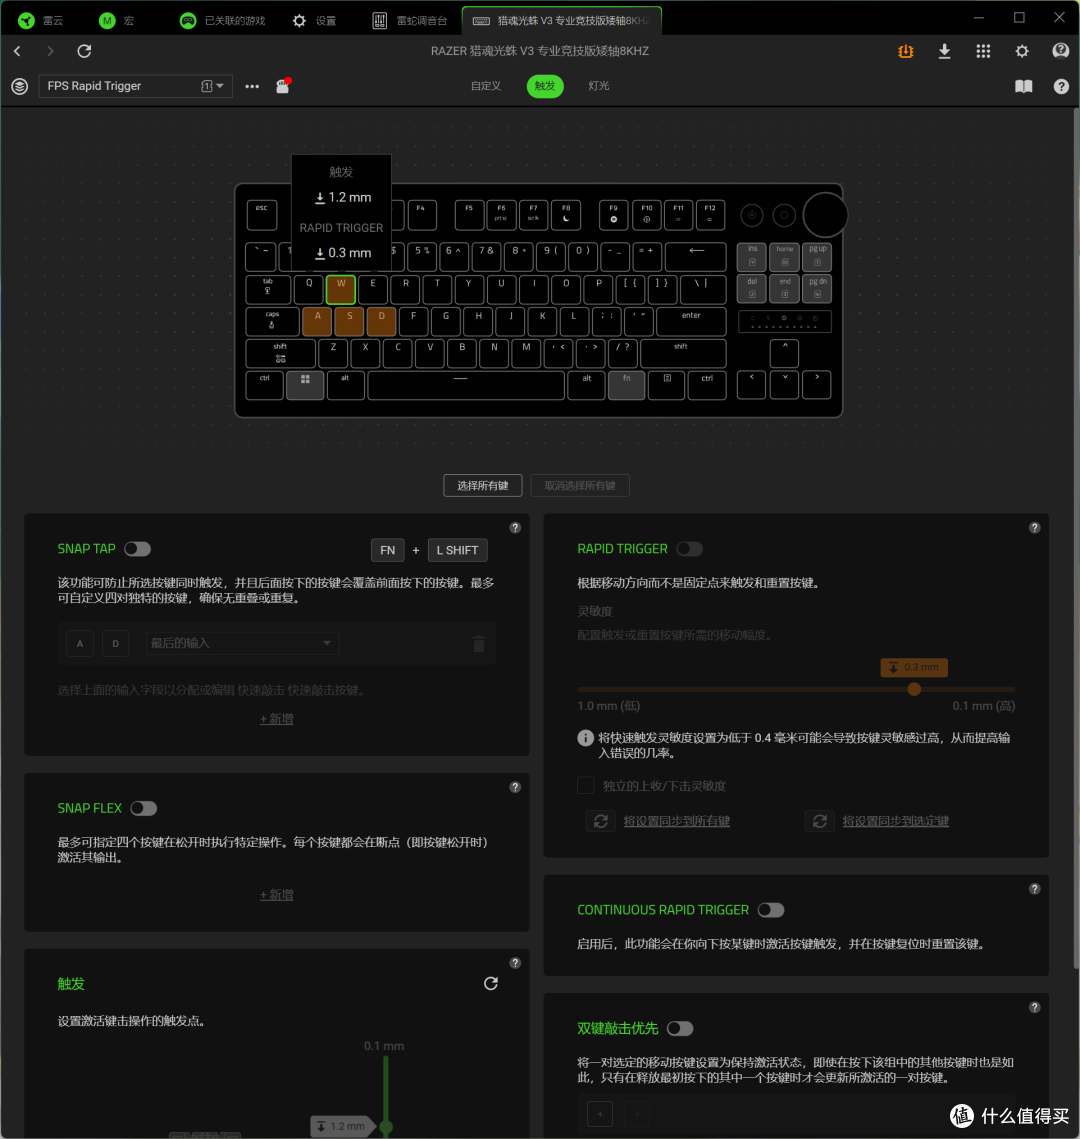Toggle the SNAP FLEX switch
The height and width of the screenshot is (1139, 1080).
144,808
